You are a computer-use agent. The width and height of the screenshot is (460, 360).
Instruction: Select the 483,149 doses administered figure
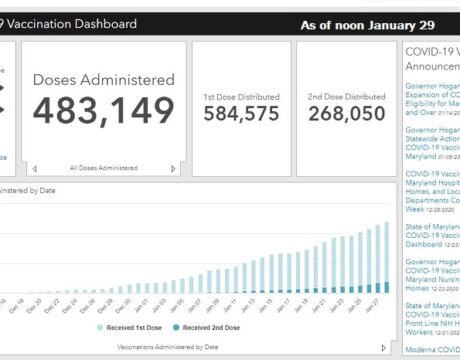click(104, 111)
